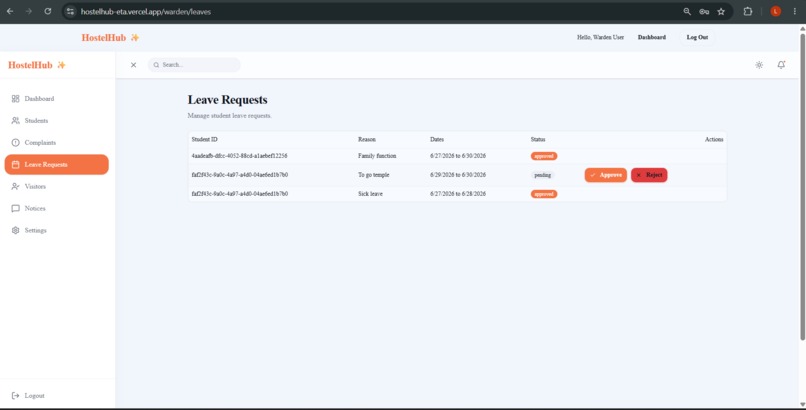
Task: Open Dashboard in the sidebar
Action: pyautogui.click(x=33, y=99)
